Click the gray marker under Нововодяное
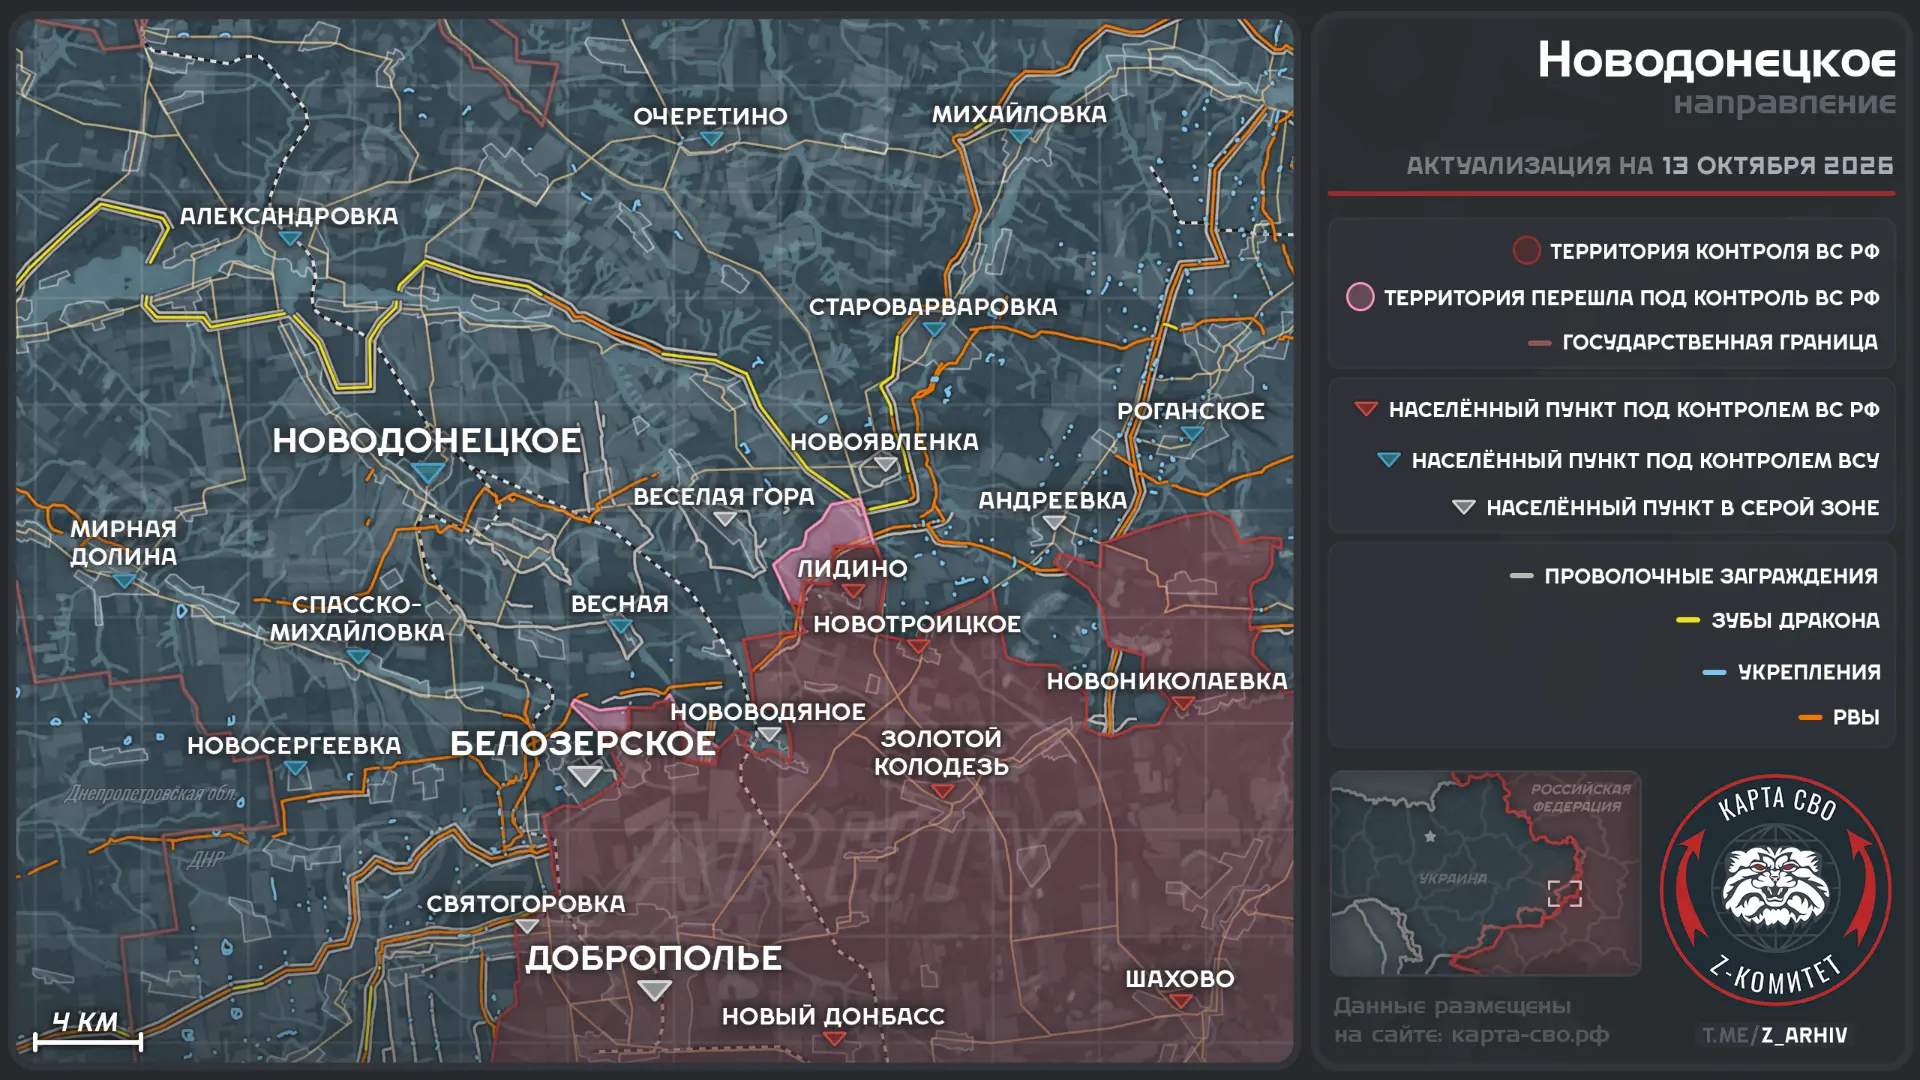This screenshot has width=1920, height=1080. pyautogui.click(x=768, y=735)
